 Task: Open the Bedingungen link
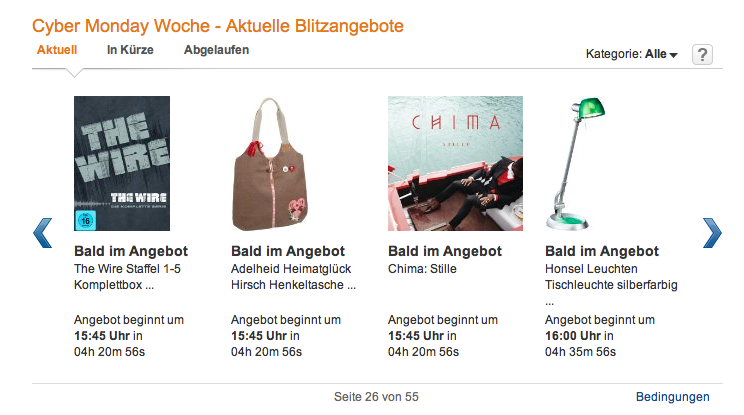[x=673, y=397]
